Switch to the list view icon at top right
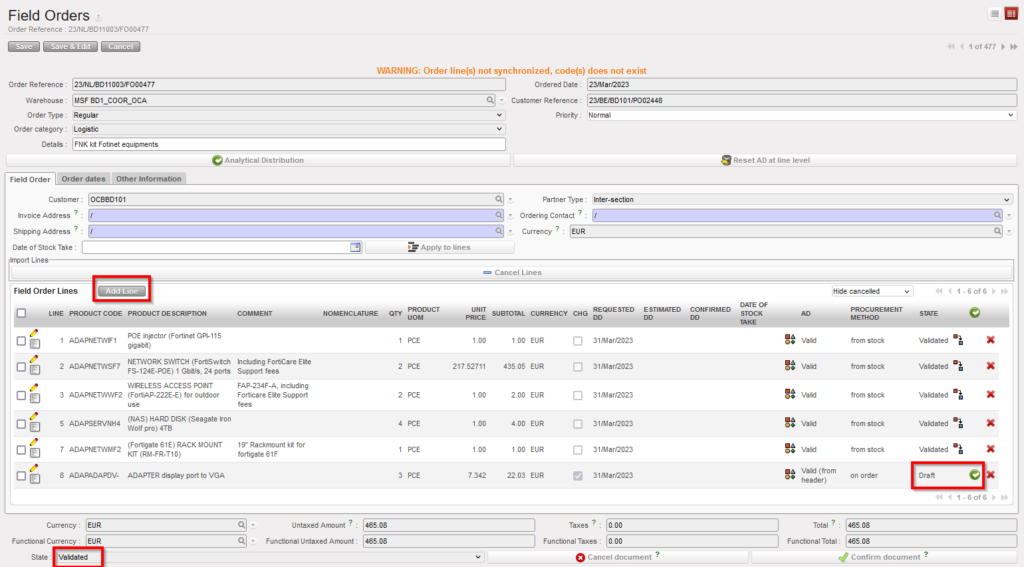1024x567 pixels. [995, 13]
